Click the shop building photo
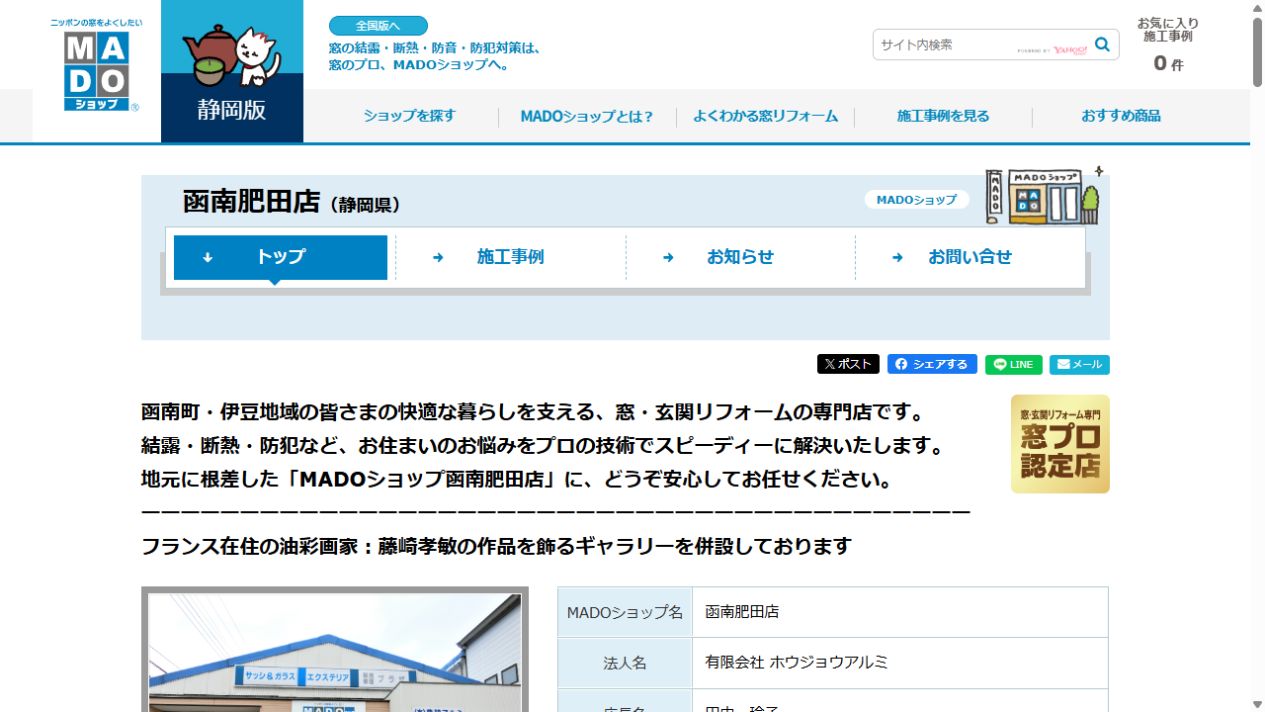1265x712 pixels. coord(335,650)
